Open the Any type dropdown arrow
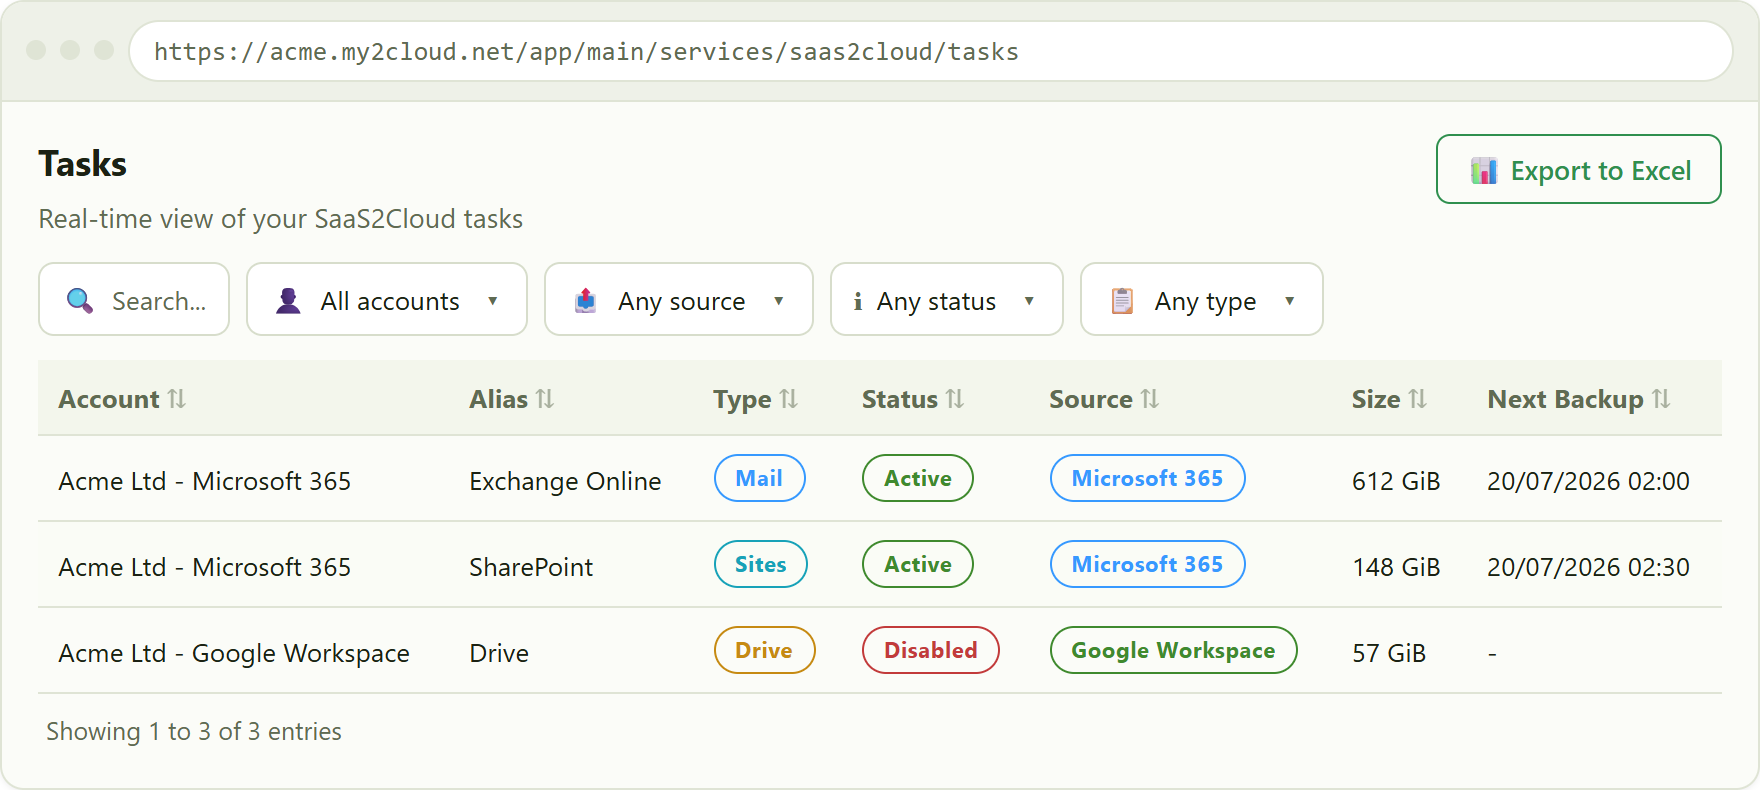The height and width of the screenshot is (790, 1760). click(x=1290, y=301)
